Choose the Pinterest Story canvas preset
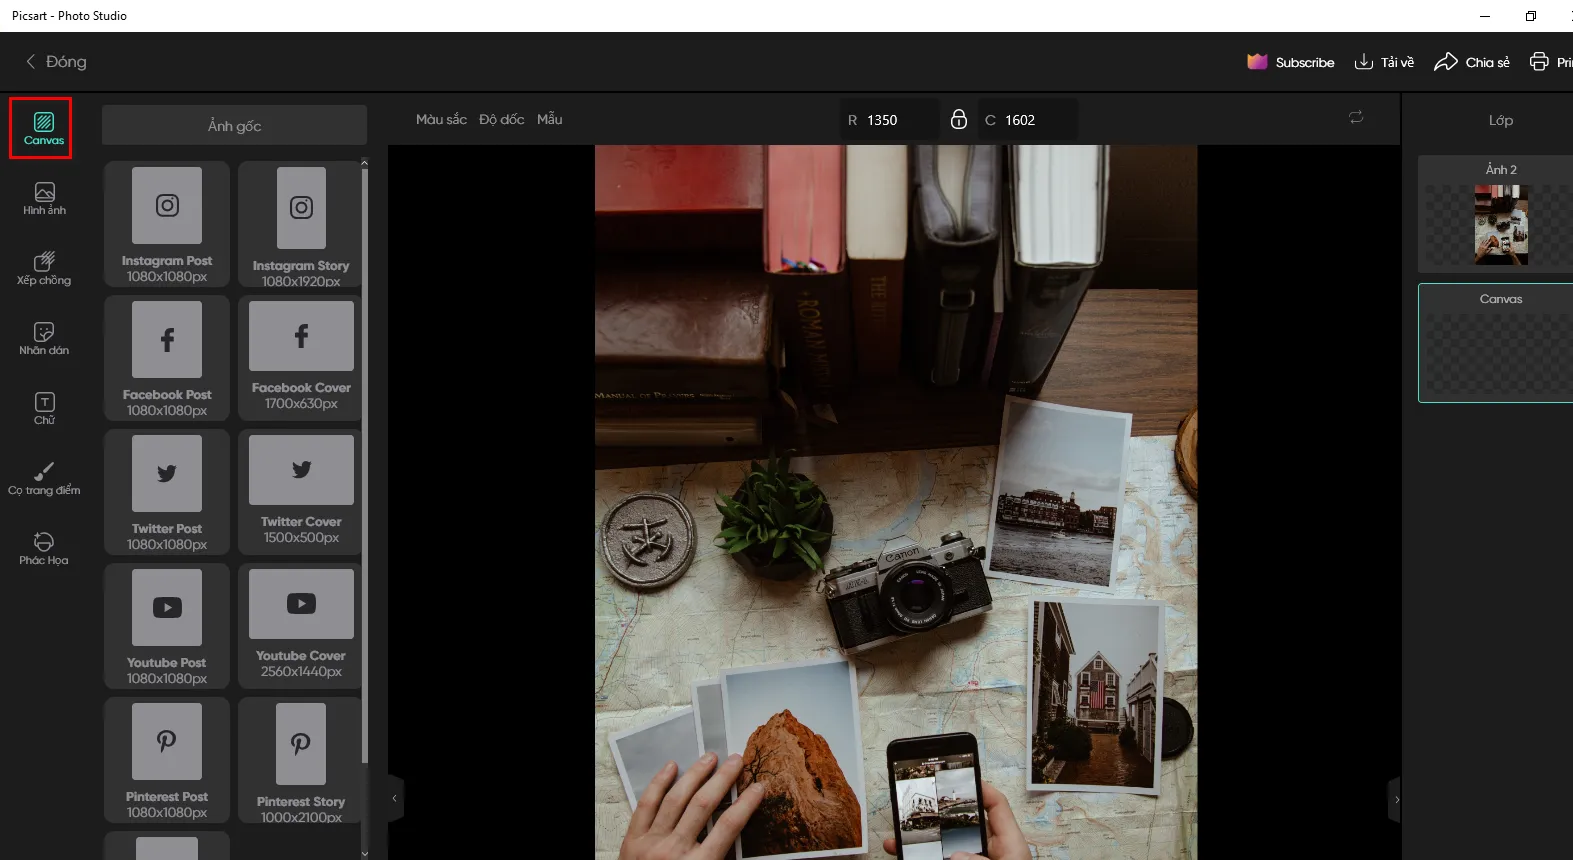Image resolution: width=1573 pixels, height=860 pixels. click(x=301, y=760)
